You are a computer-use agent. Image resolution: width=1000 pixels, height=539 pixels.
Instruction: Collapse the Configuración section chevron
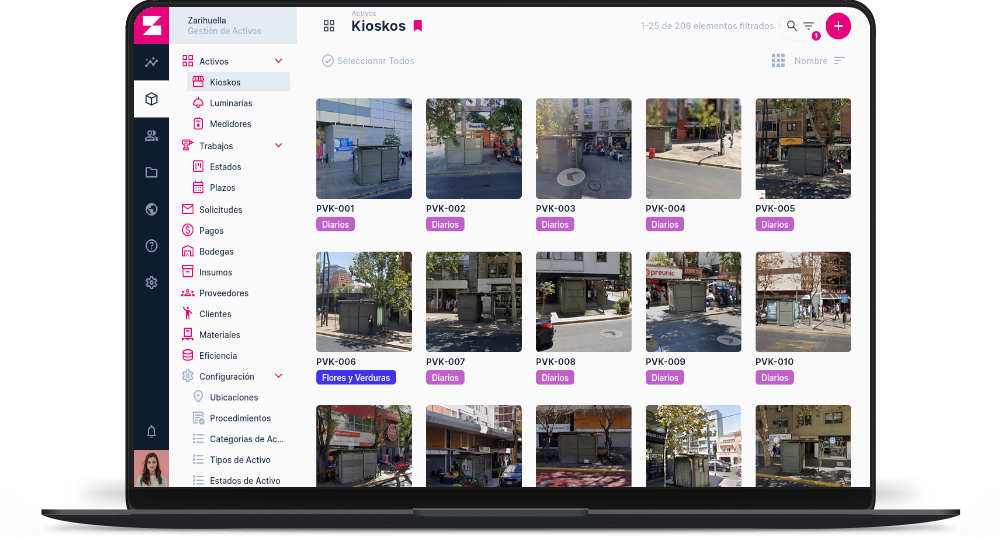tap(279, 377)
